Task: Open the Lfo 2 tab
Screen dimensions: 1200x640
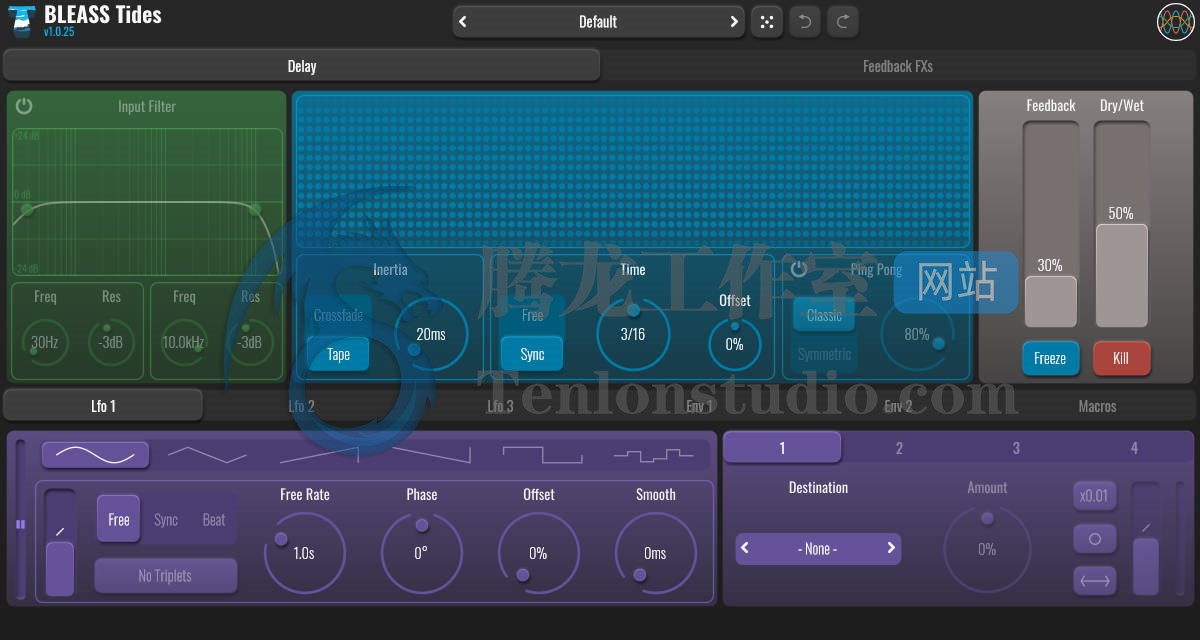Action: pos(302,406)
